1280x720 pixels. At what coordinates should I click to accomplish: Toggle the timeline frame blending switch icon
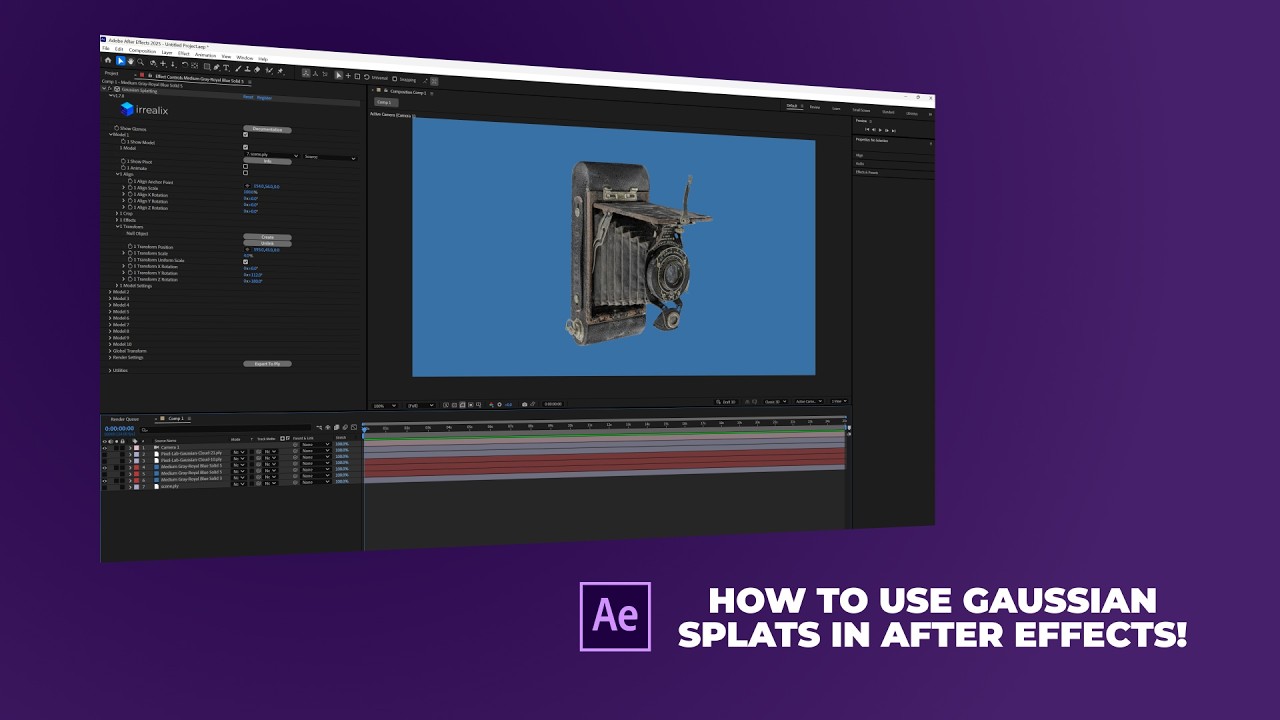click(x=338, y=427)
